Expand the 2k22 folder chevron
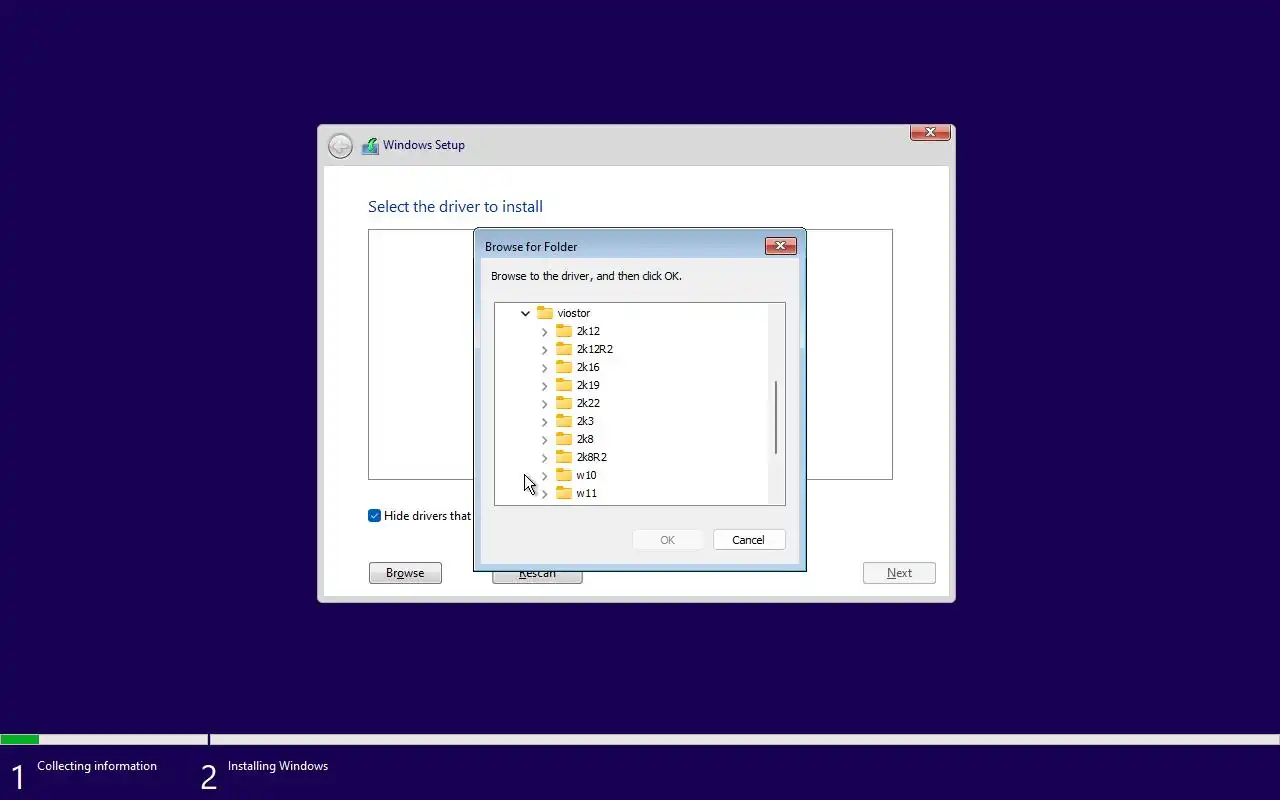1280x800 pixels. pyautogui.click(x=544, y=403)
